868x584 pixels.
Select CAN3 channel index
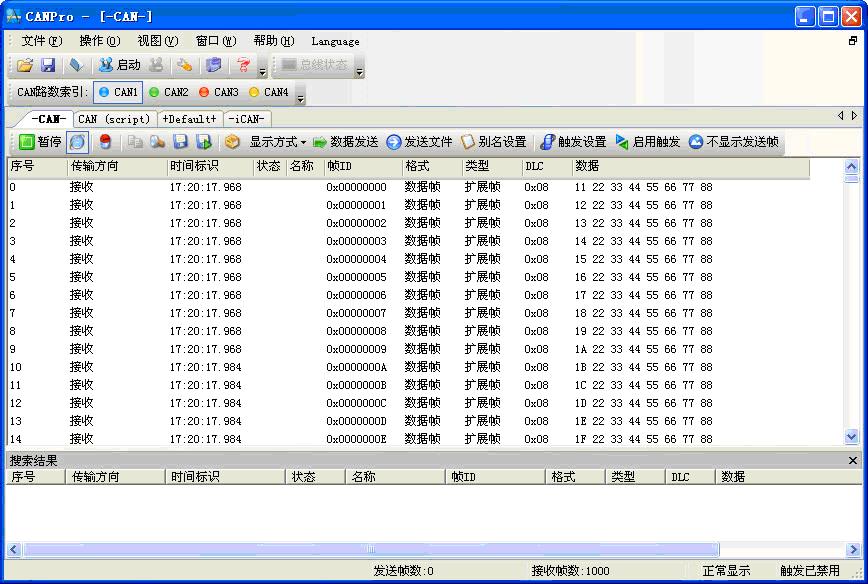click(219, 92)
